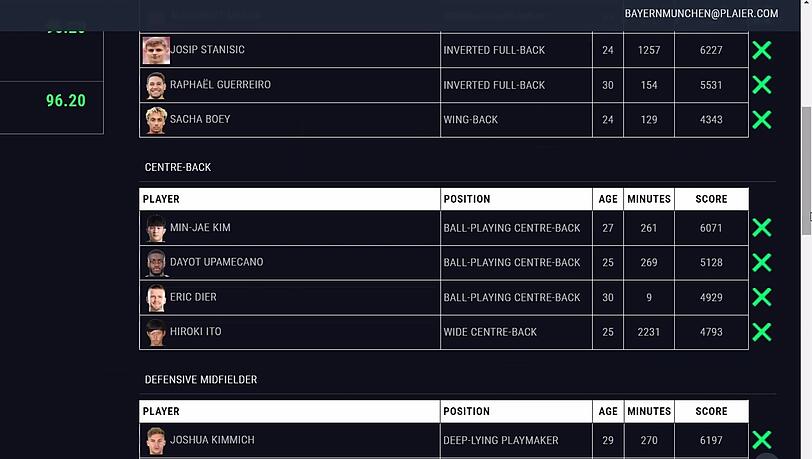This screenshot has height=459, width=812.
Task: Remove Joshua Kimmich with green X icon
Action: click(762, 440)
